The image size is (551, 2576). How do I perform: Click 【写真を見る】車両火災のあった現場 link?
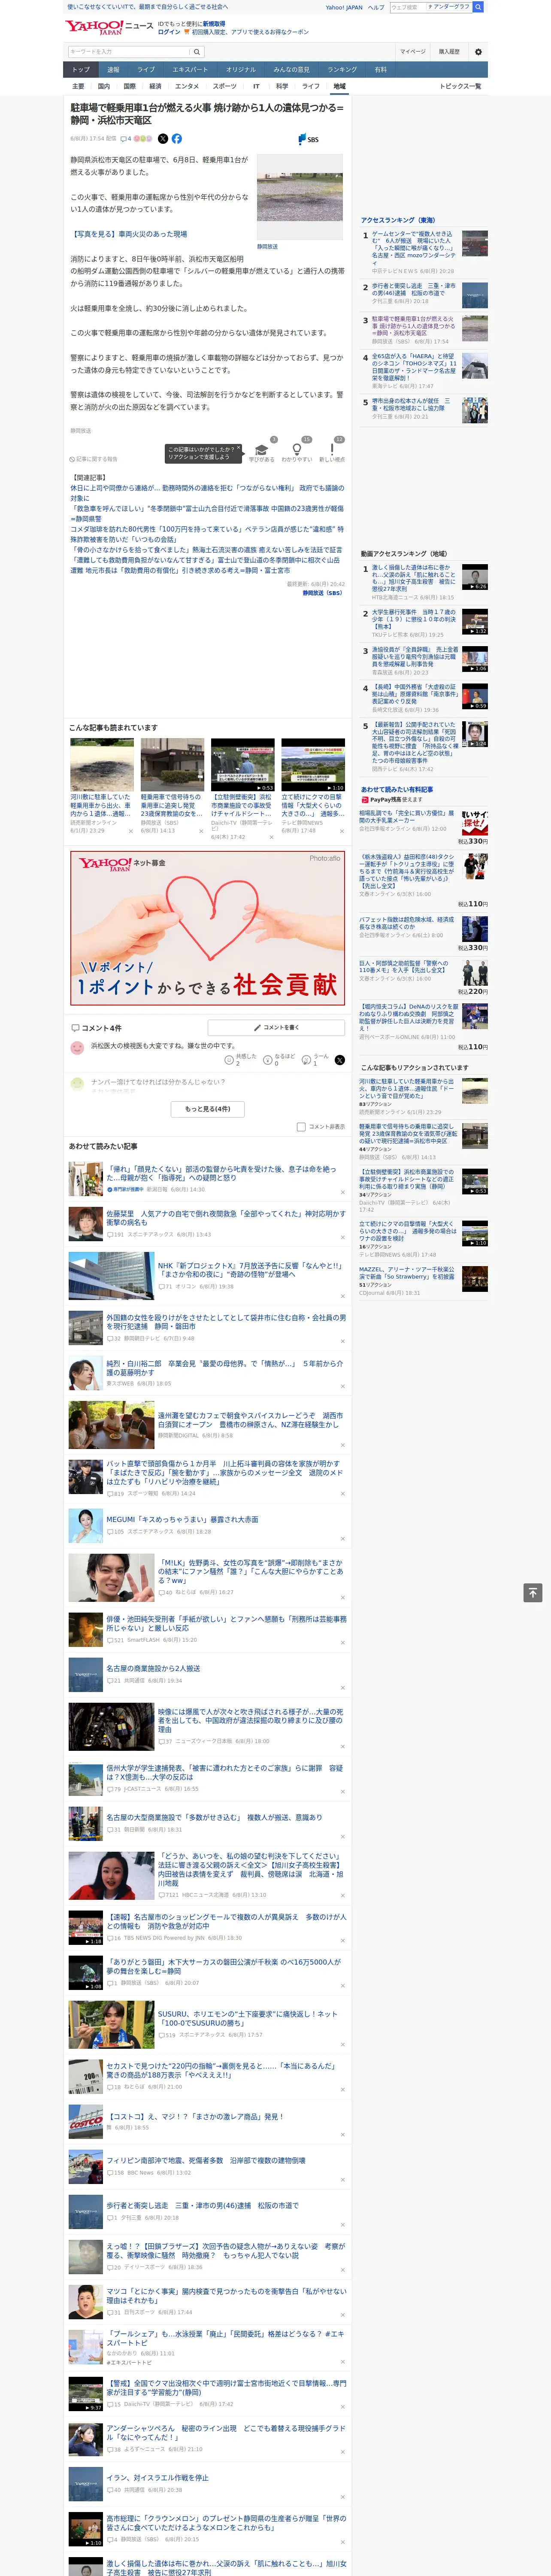click(129, 234)
